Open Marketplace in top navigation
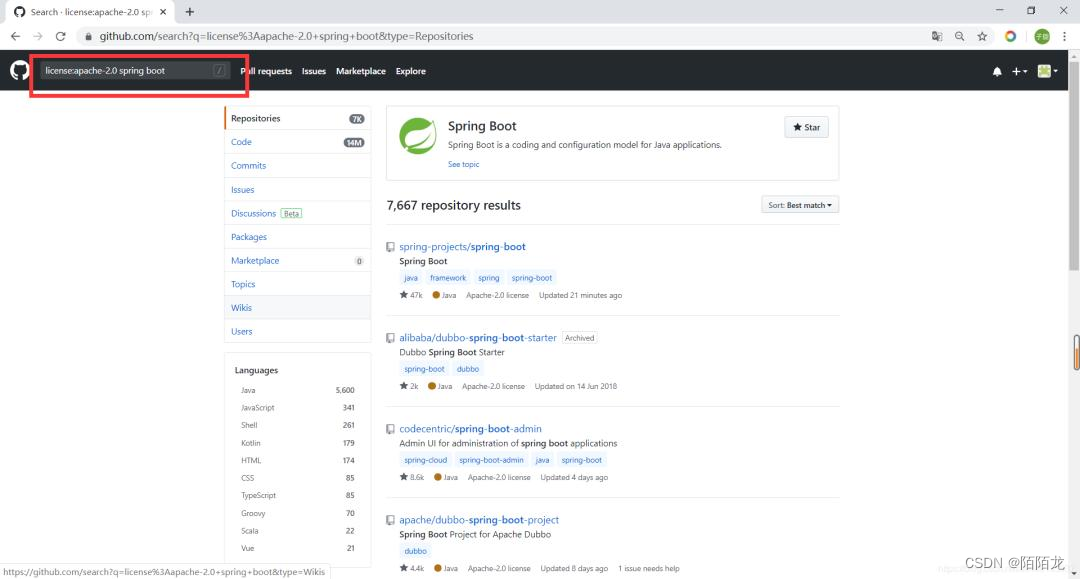Image resolution: width=1080 pixels, height=579 pixels. [x=360, y=71]
